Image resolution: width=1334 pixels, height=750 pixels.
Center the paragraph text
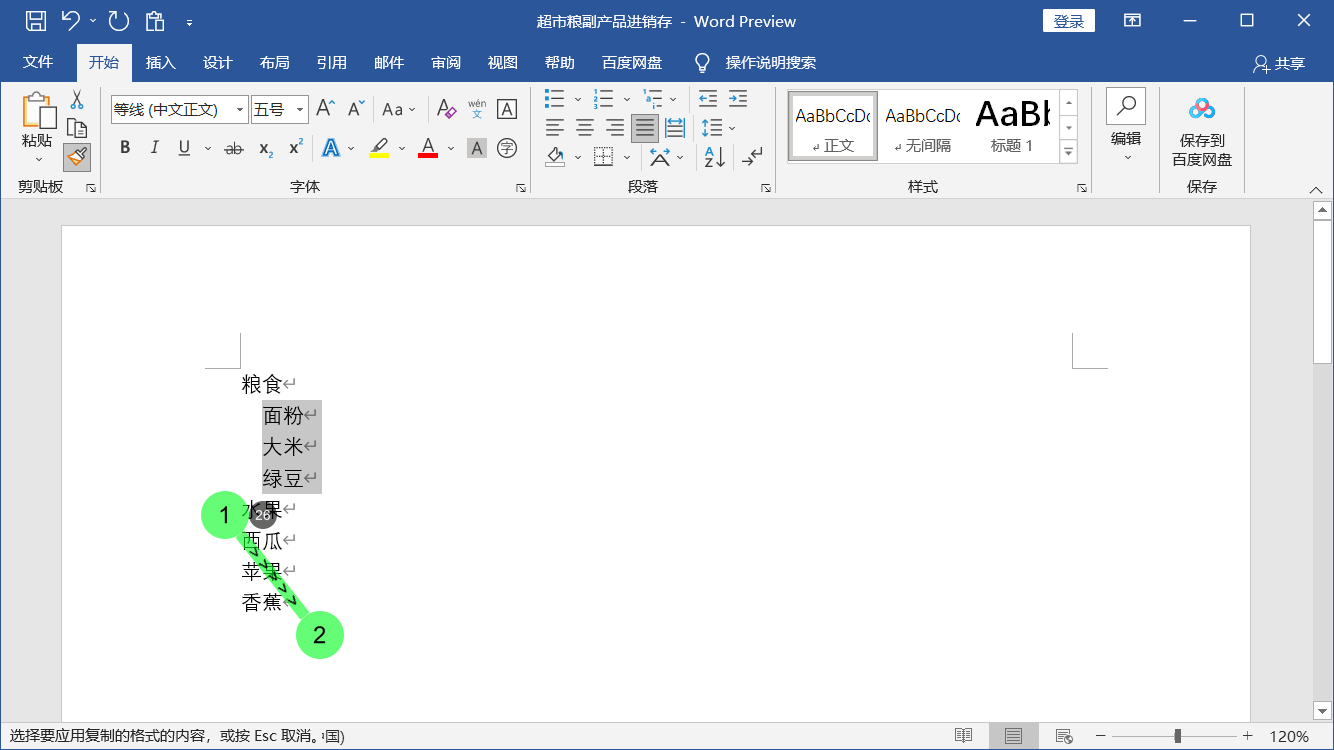[585, 128]
